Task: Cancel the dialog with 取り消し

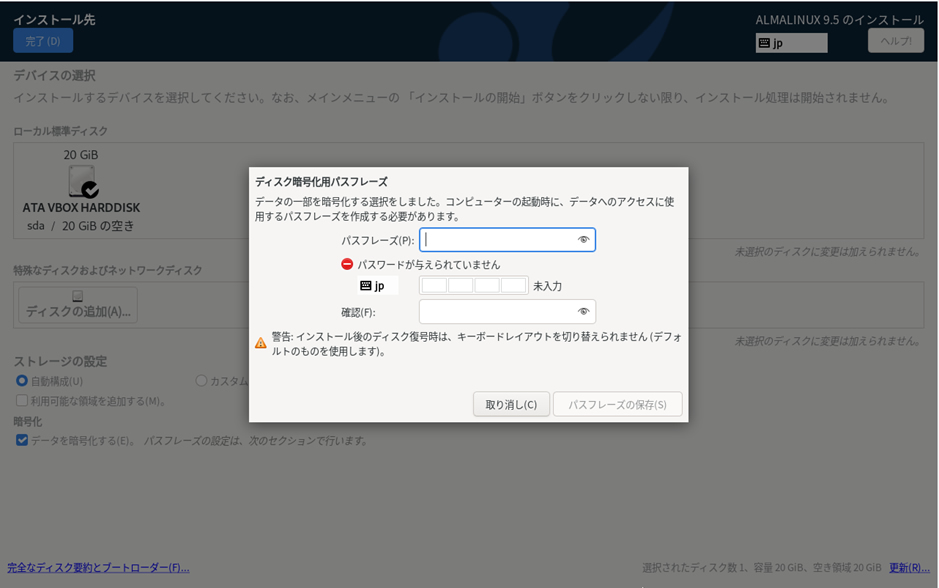Action: (510, 404)
